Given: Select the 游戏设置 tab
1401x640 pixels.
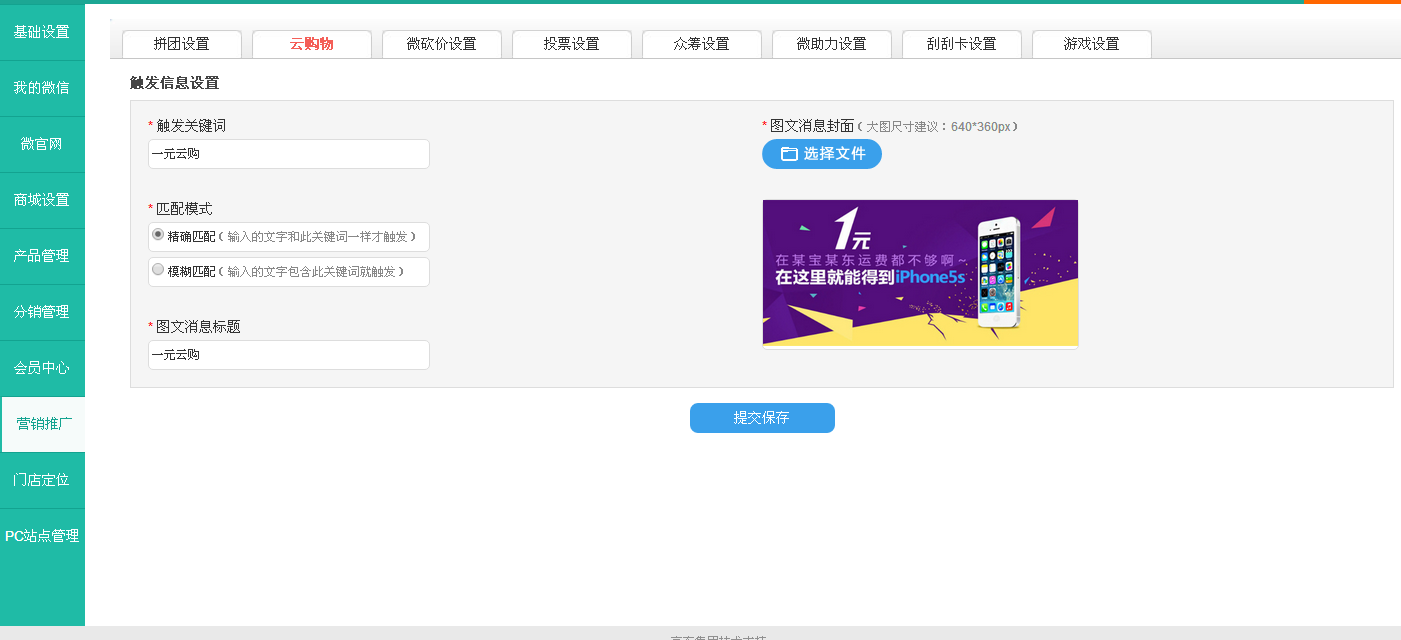Looking at the screenshot, I should pos(1091,44).
